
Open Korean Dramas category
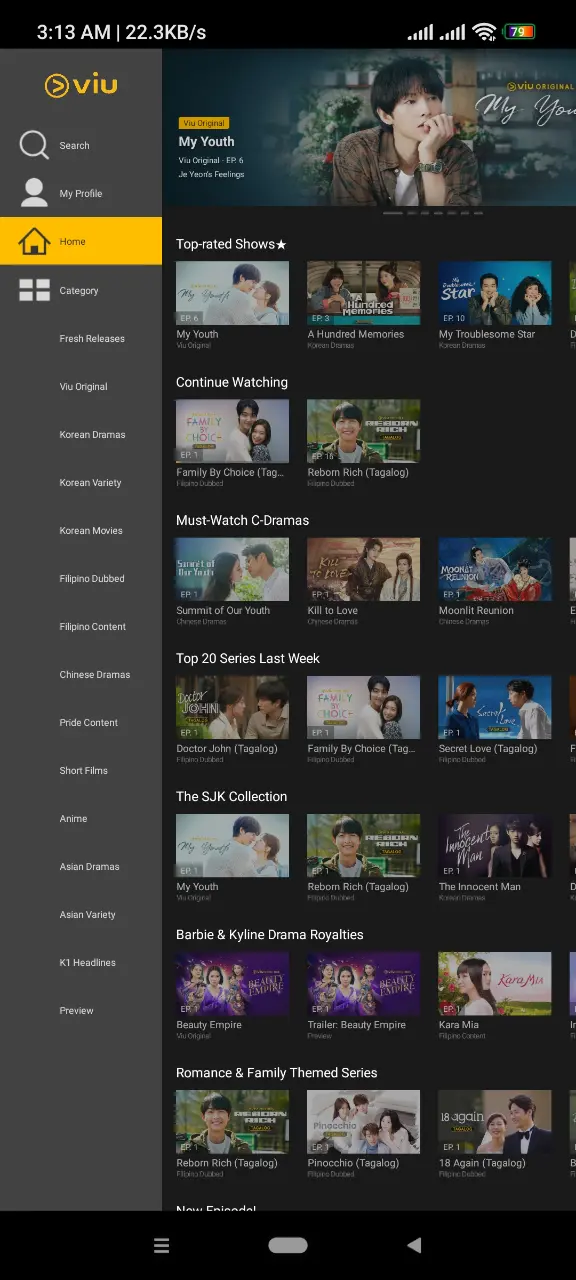[92, 435]
